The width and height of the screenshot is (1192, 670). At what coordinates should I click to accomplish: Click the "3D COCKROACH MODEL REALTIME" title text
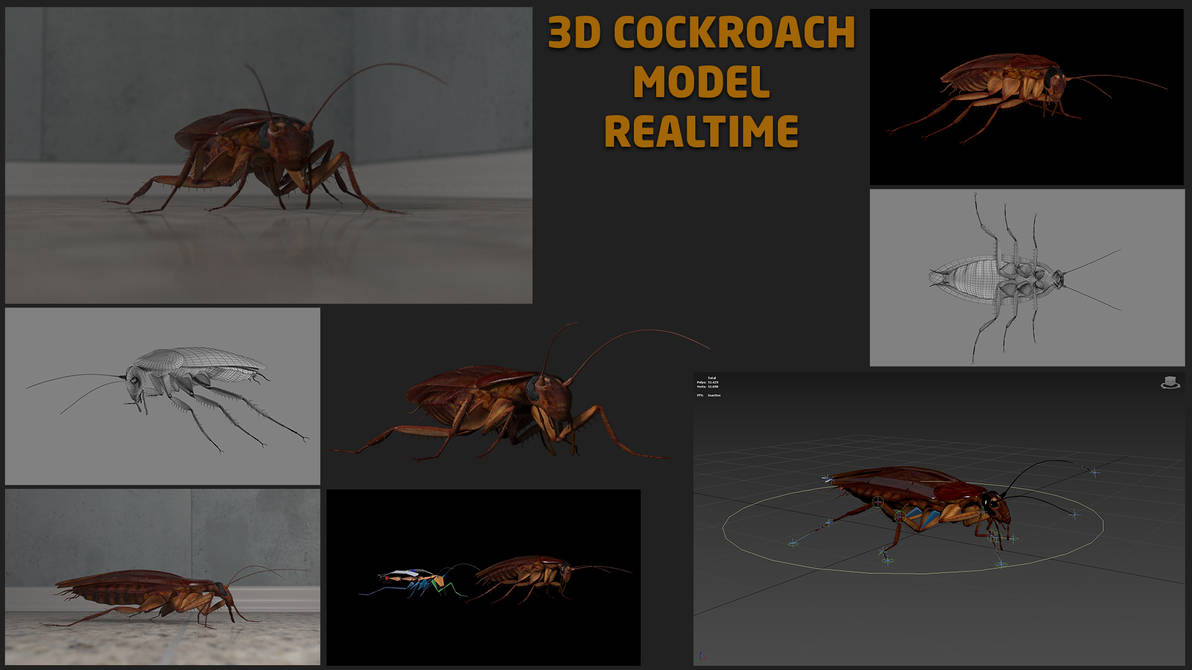[701, 81]
